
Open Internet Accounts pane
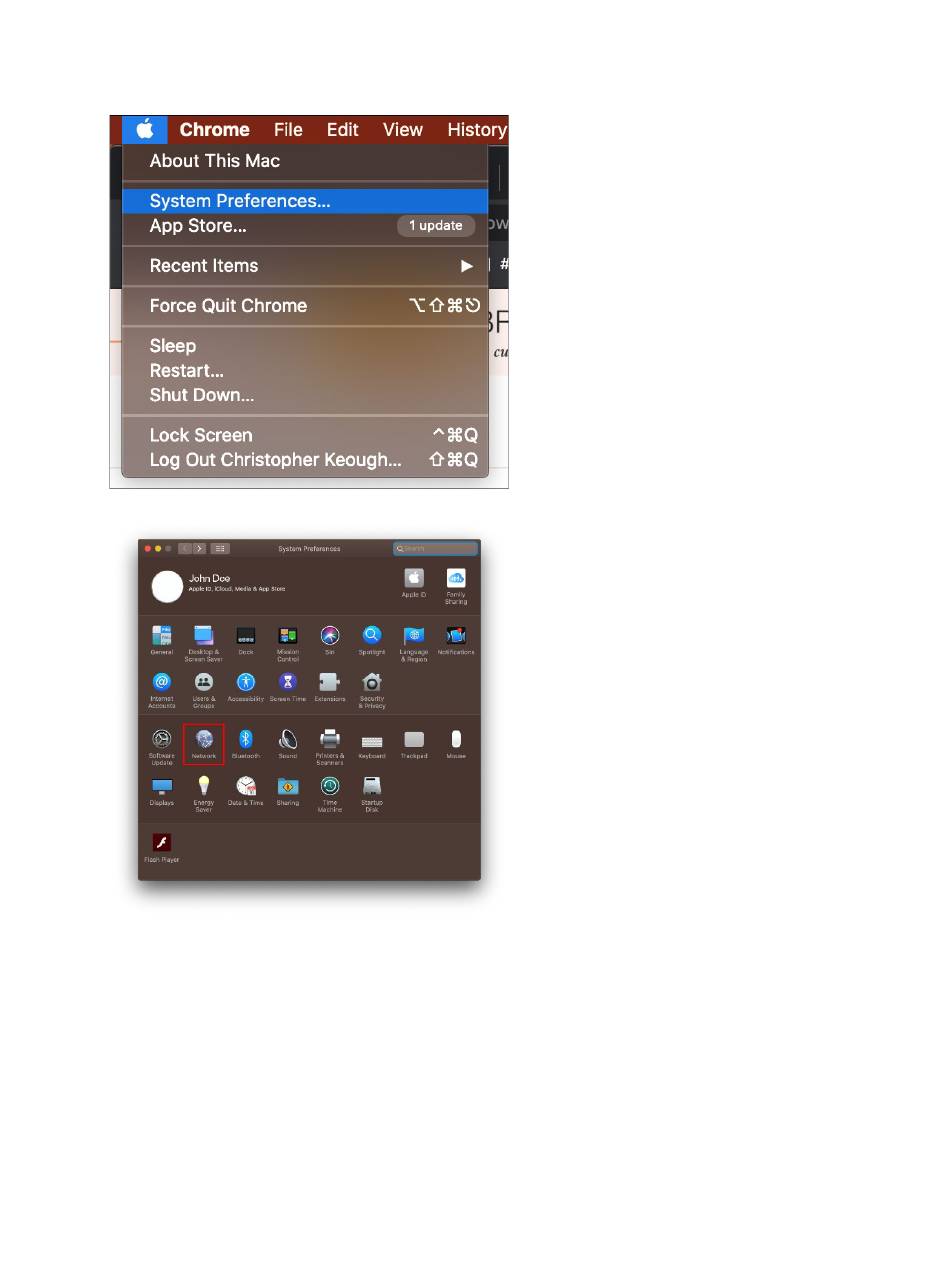(161, 690)
